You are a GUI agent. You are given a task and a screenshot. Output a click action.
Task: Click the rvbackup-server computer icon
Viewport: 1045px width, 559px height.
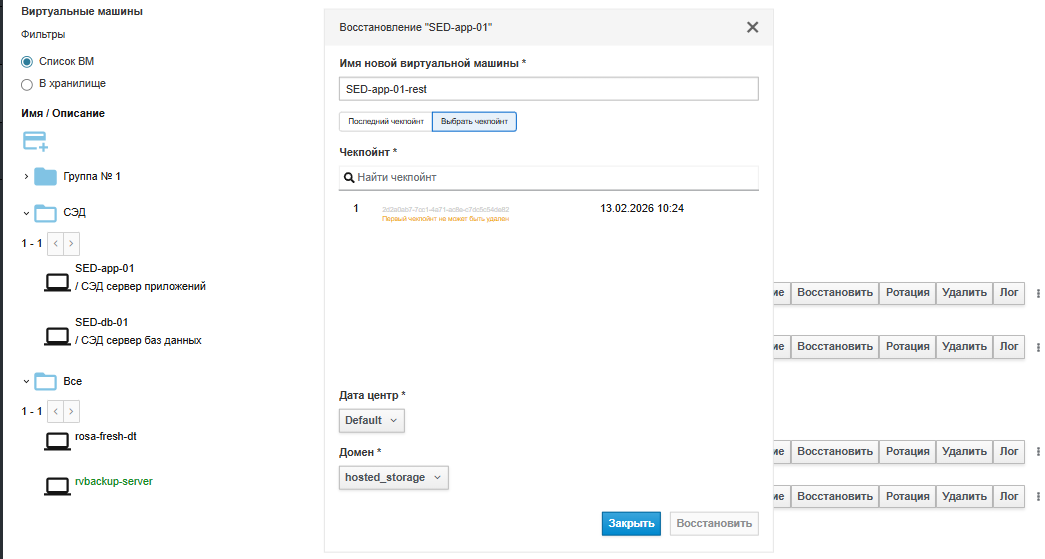[58, 485]
